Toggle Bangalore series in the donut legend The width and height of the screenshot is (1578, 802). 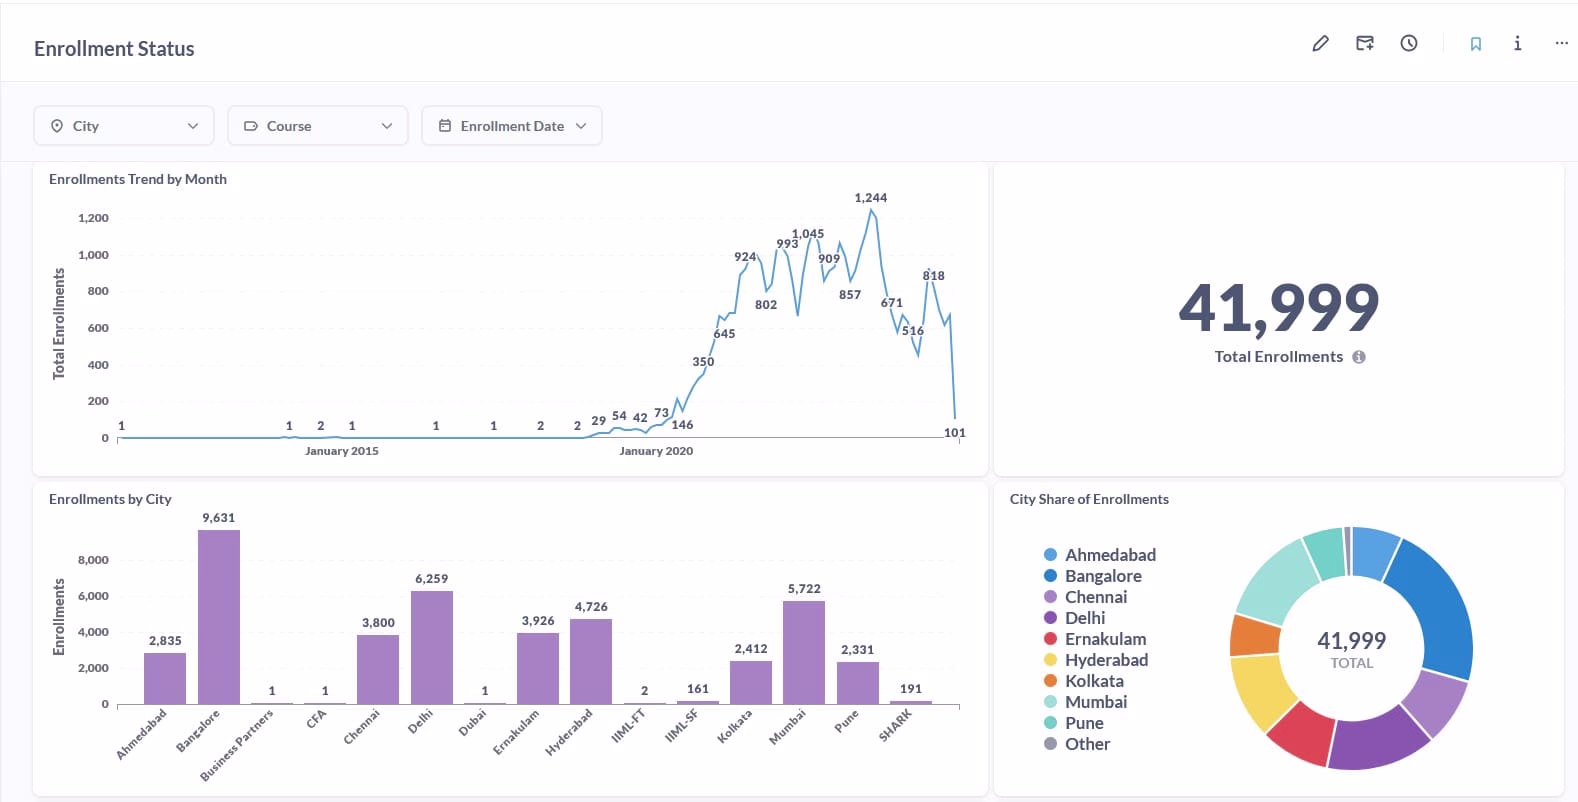pos(1102,576)
